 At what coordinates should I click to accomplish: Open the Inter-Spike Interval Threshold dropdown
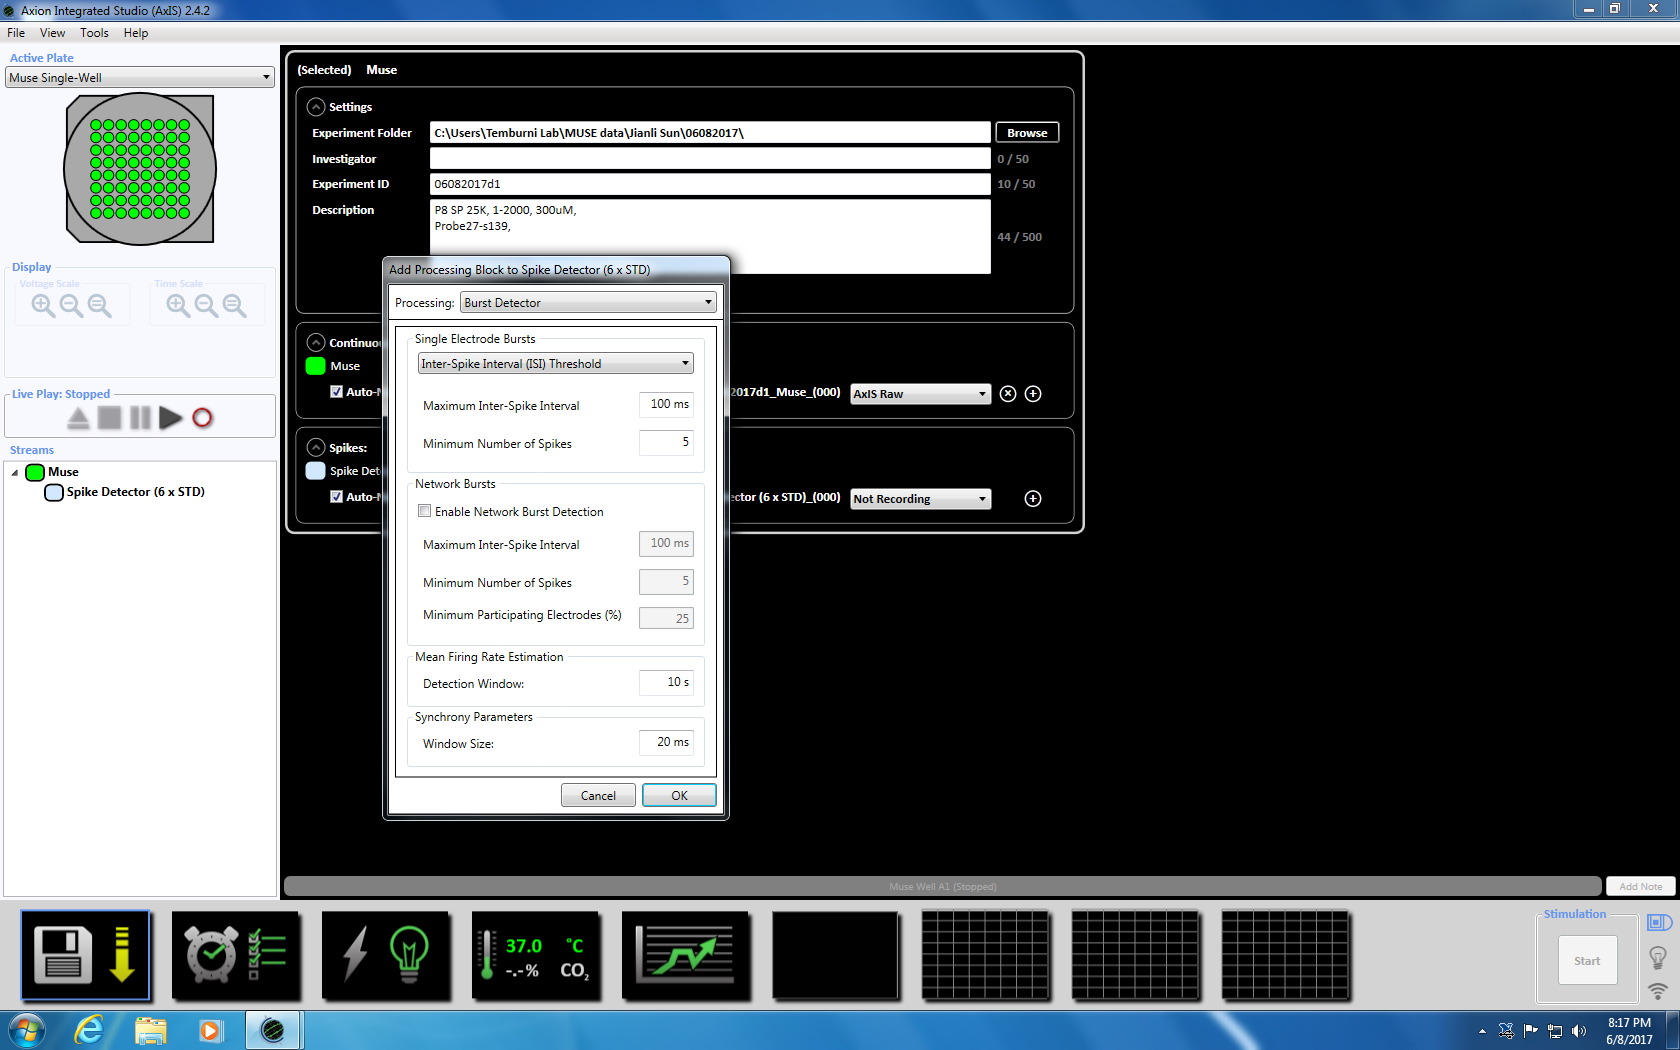coord(555,364)
